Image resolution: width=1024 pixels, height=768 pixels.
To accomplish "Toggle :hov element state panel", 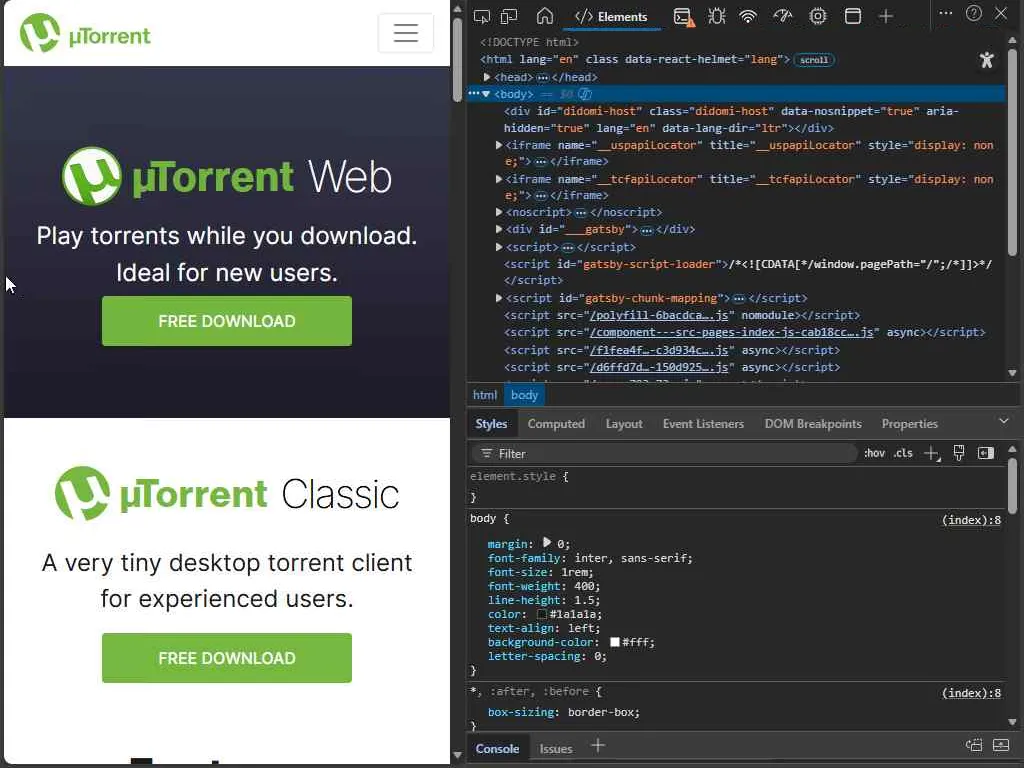I will point(874,453).
